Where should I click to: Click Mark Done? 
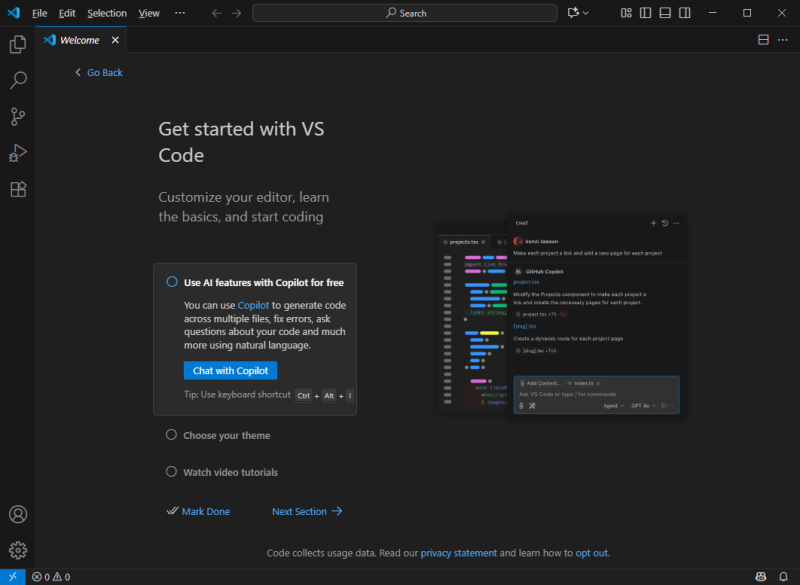[x=198, y=511]
